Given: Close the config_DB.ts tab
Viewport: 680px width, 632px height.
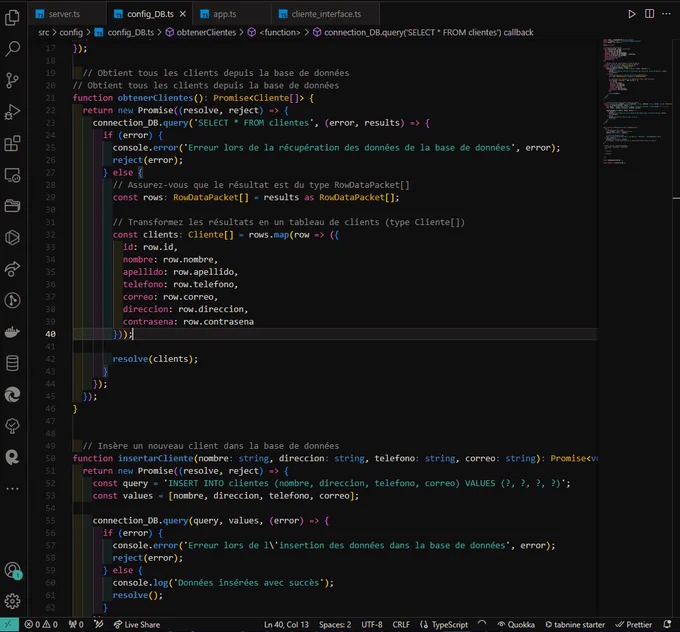Looking at the screenshot, I should tap(183, 14).
